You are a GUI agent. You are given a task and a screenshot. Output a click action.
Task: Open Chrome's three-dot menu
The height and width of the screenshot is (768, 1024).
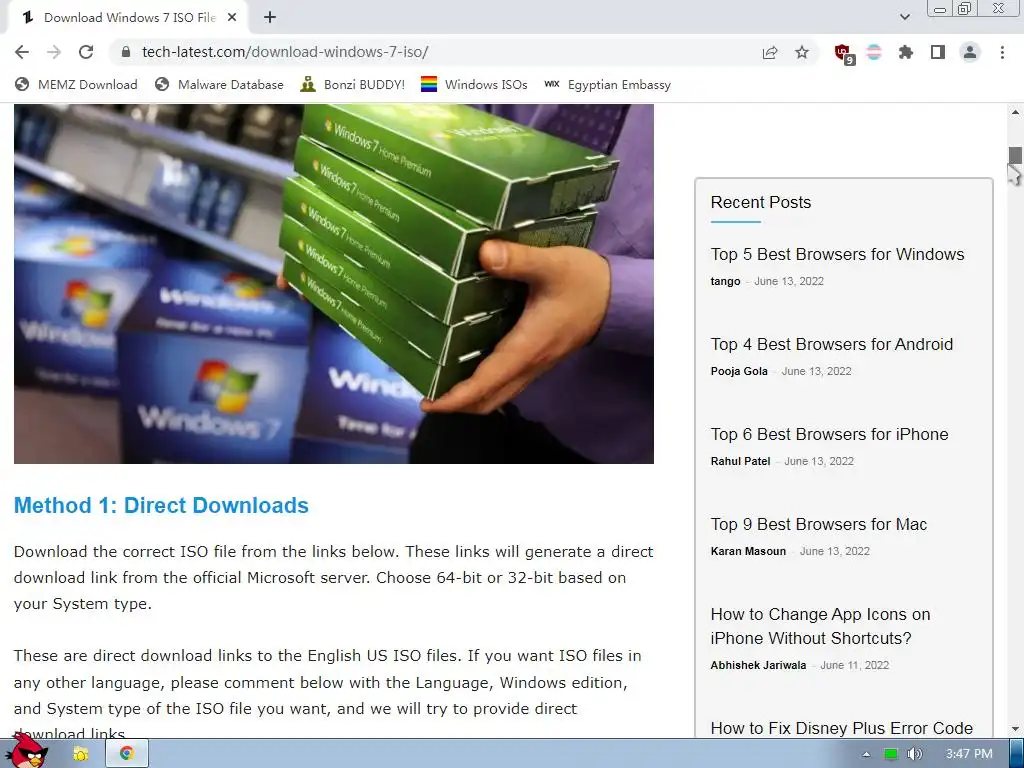1002,52
